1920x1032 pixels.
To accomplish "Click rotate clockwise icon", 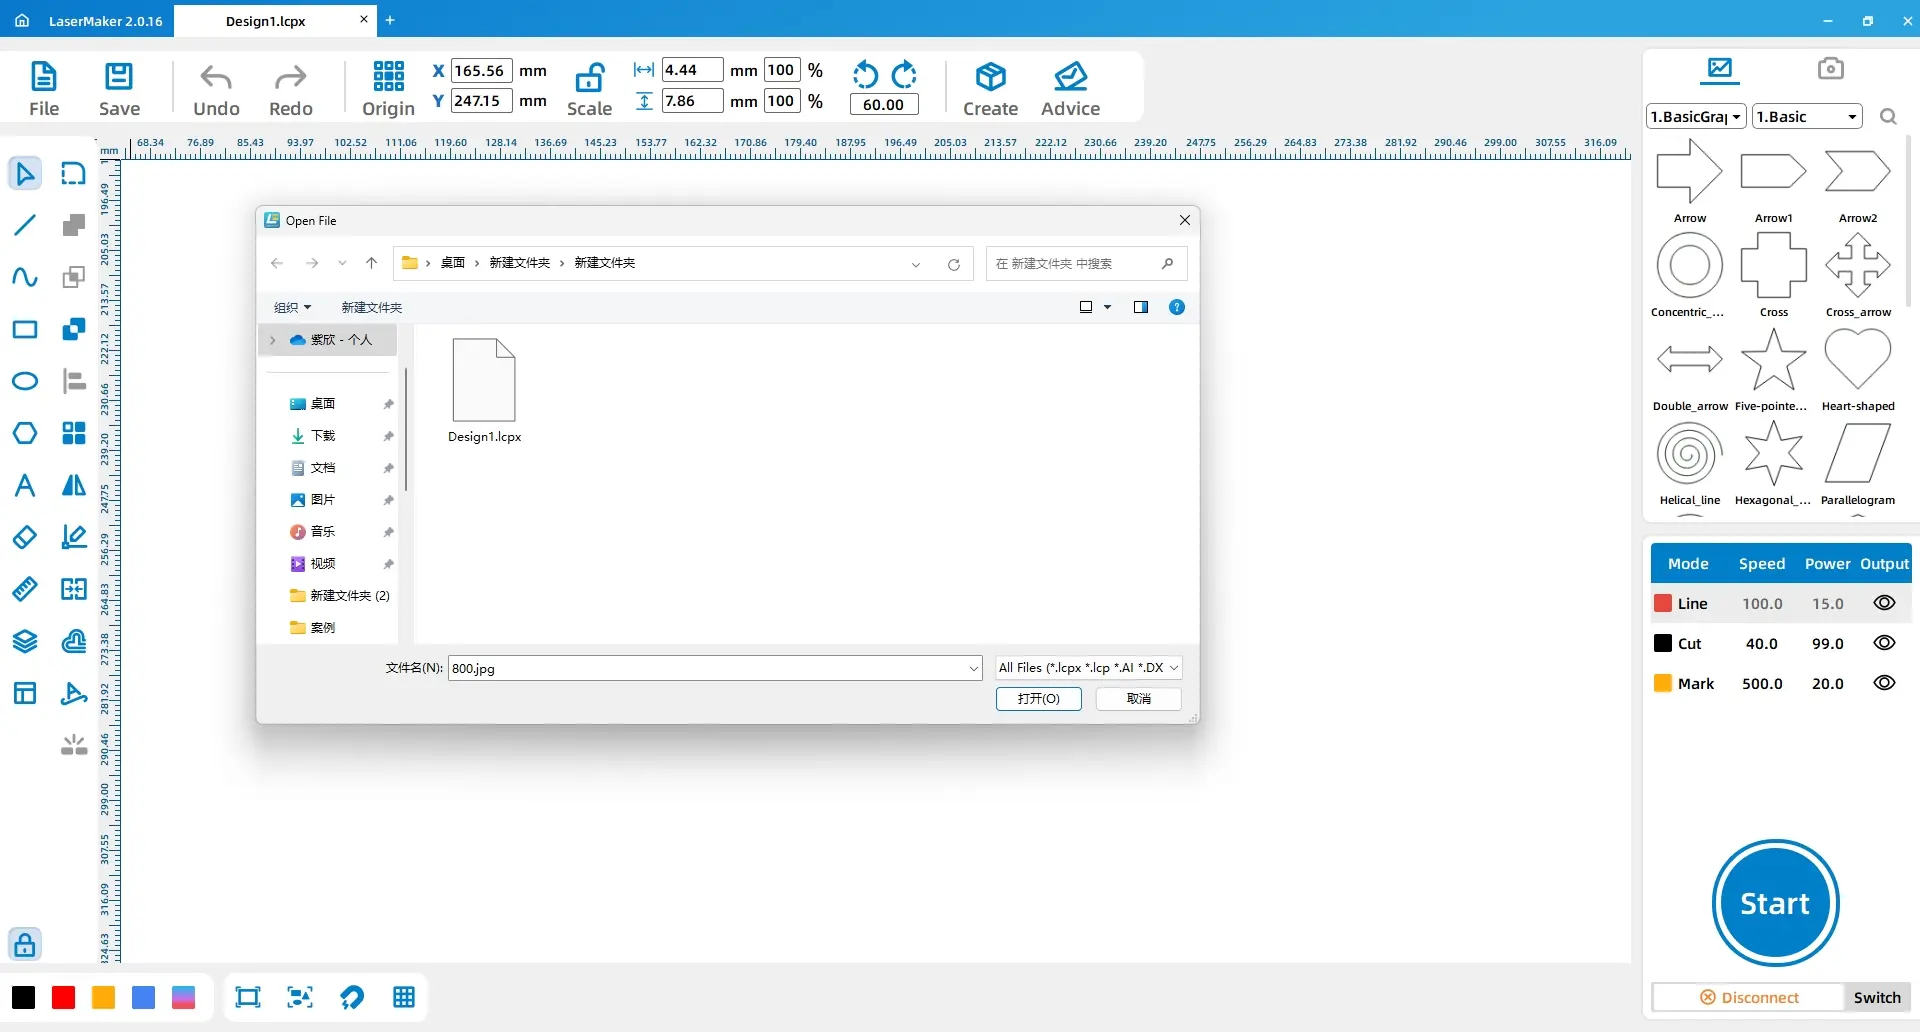I will coord(904,74).
